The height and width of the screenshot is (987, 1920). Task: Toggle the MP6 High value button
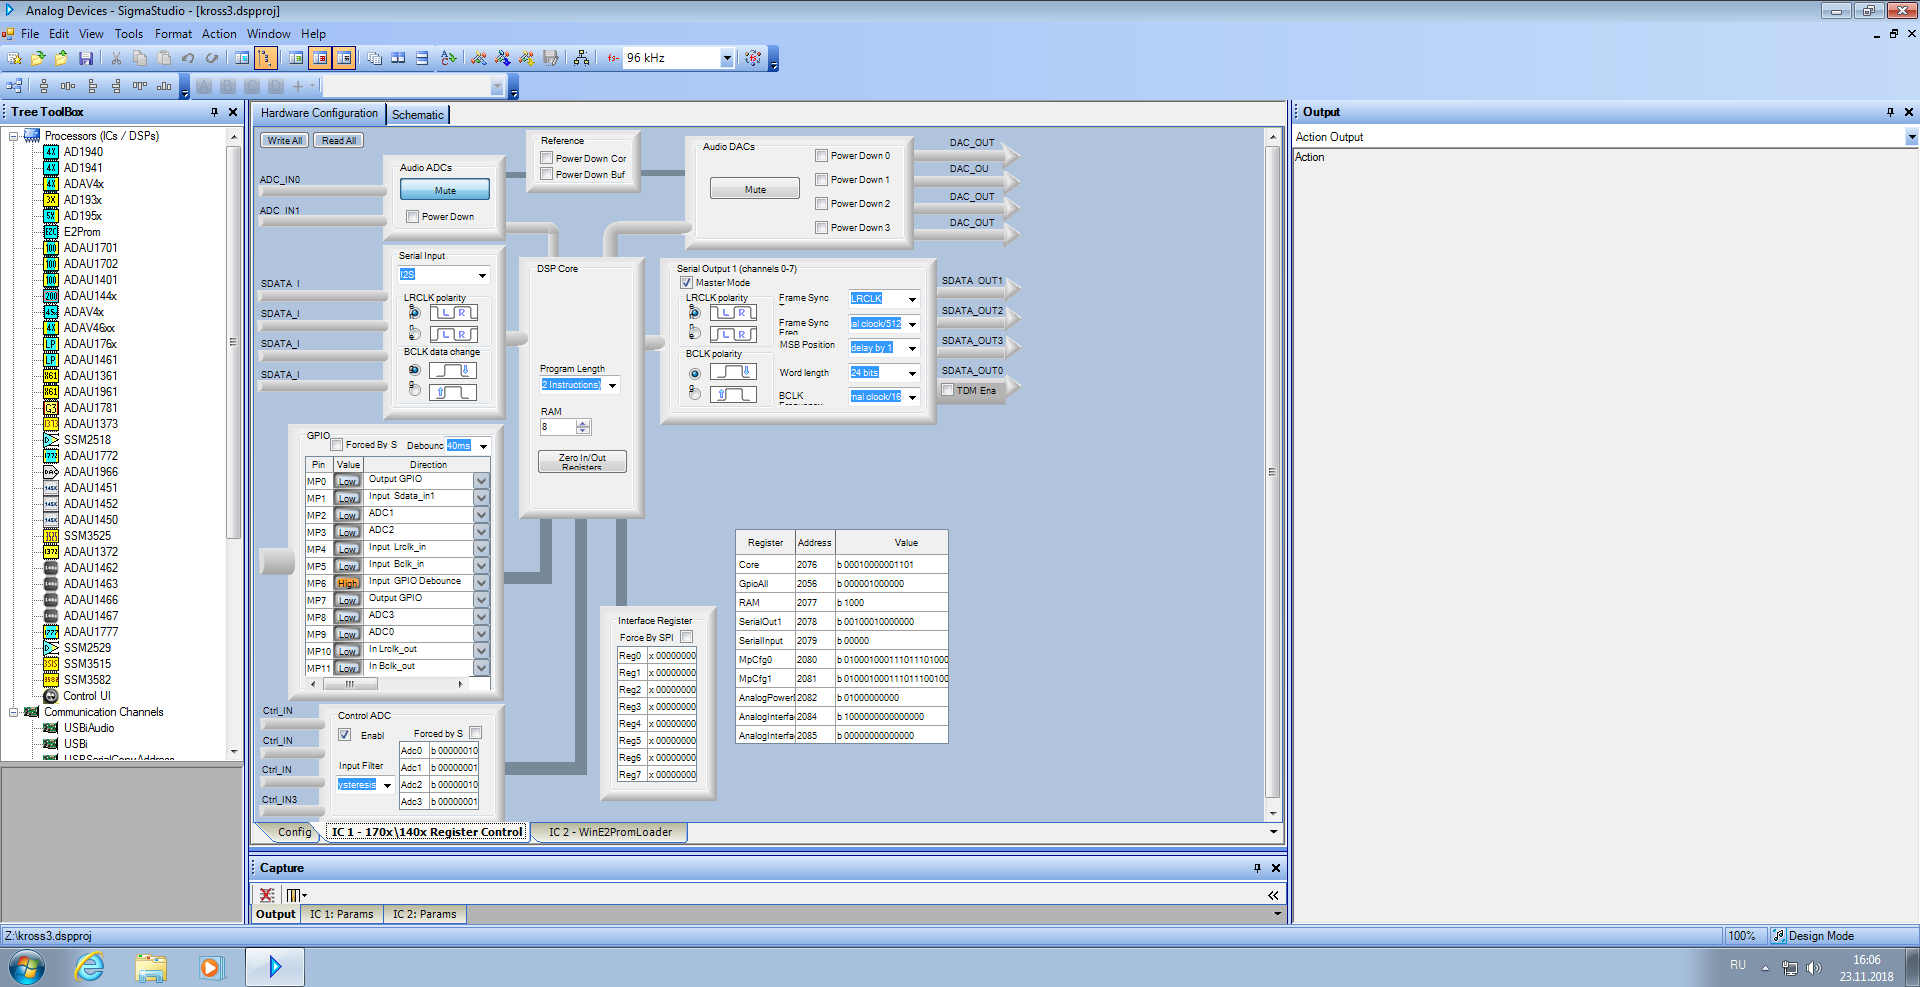tap(347, 583)
